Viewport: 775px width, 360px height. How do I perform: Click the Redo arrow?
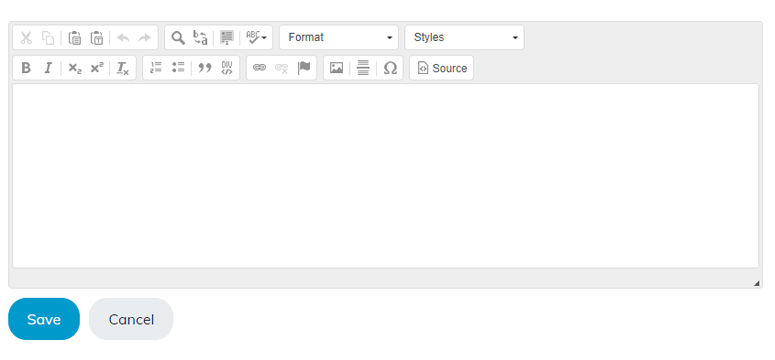coord(144,38)
